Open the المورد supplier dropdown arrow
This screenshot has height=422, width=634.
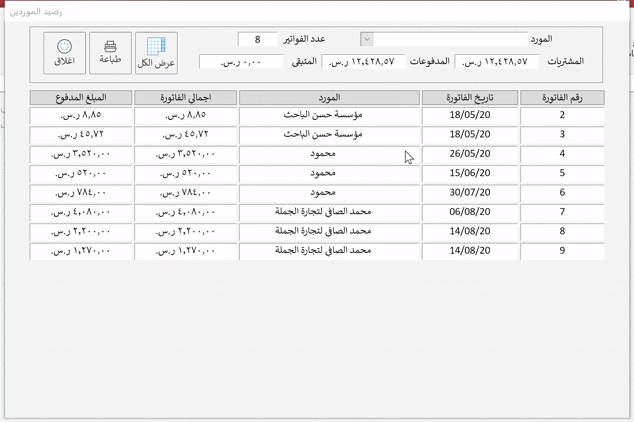(367, 39)
